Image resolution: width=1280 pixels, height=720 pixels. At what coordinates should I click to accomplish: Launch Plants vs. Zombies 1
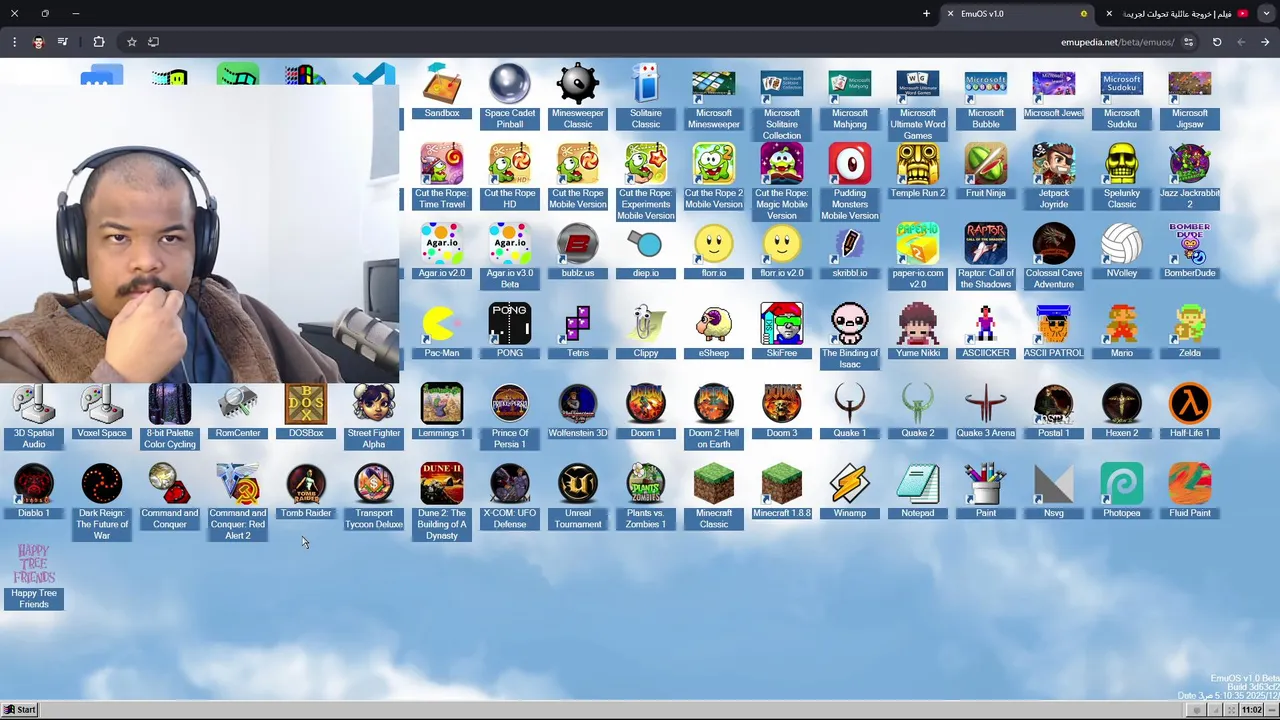[646, 497]
